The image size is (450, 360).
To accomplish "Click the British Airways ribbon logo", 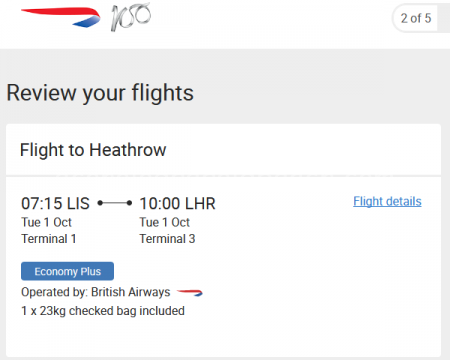I will [x=61, y=17].
